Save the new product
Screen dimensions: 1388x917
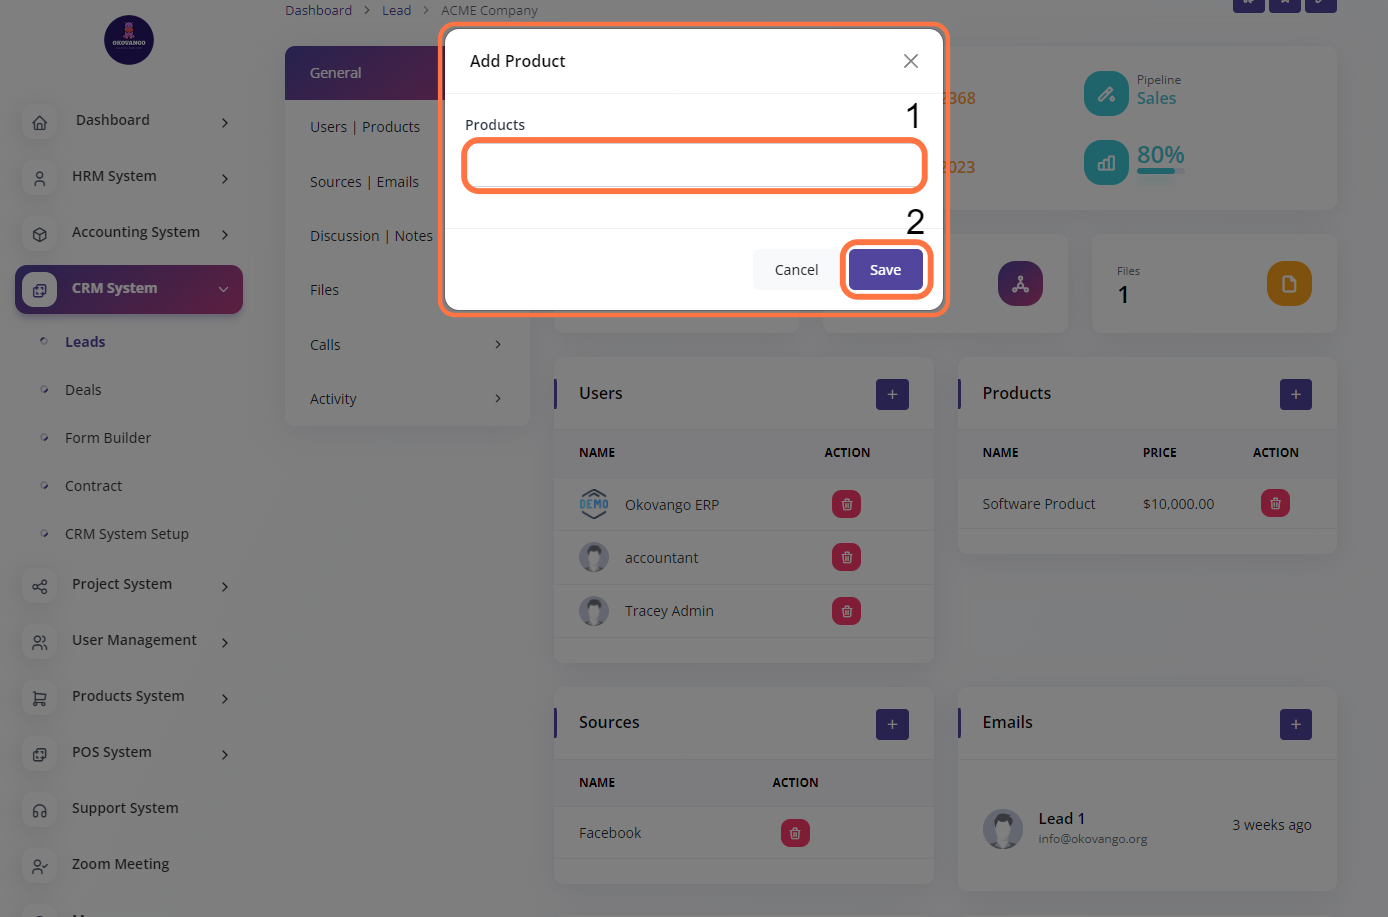pos(885,270)
